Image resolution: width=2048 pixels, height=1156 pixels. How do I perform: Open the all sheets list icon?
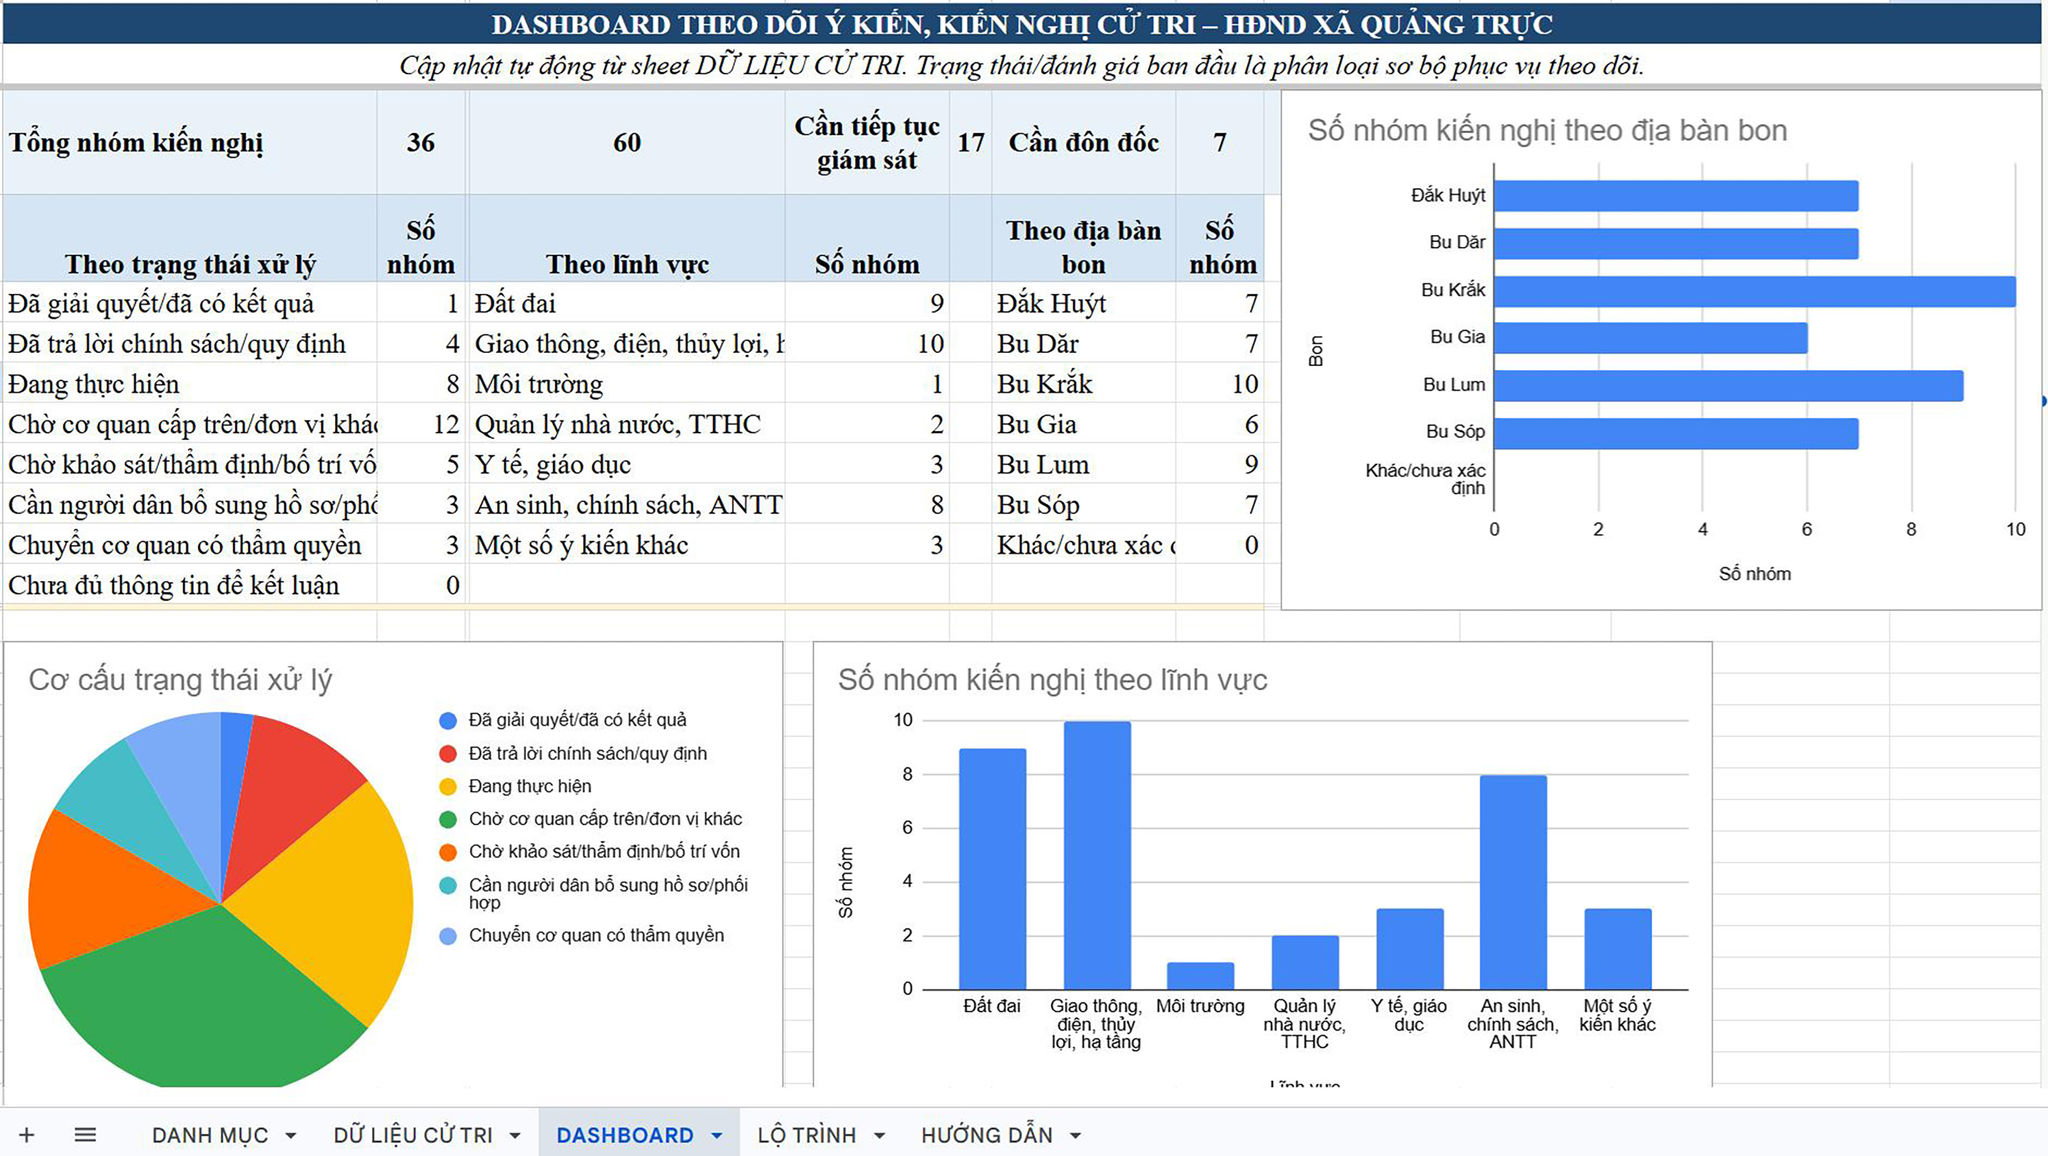click(85, 1135)
